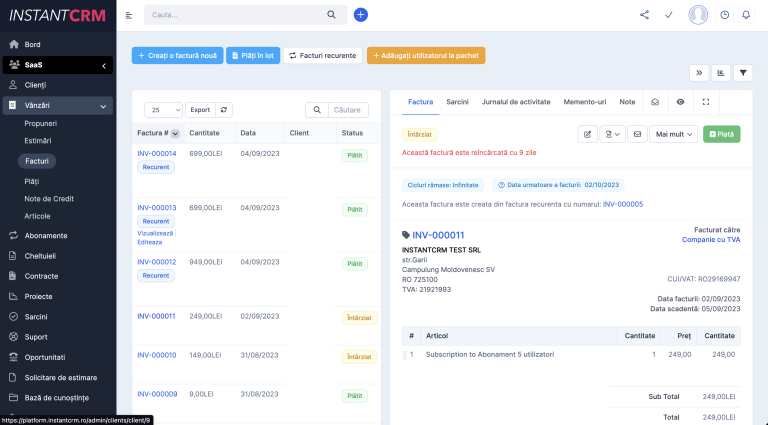Reload the invoice table with refresh icon
Screen dimensions: 768x425
click(x=224, y=110)
